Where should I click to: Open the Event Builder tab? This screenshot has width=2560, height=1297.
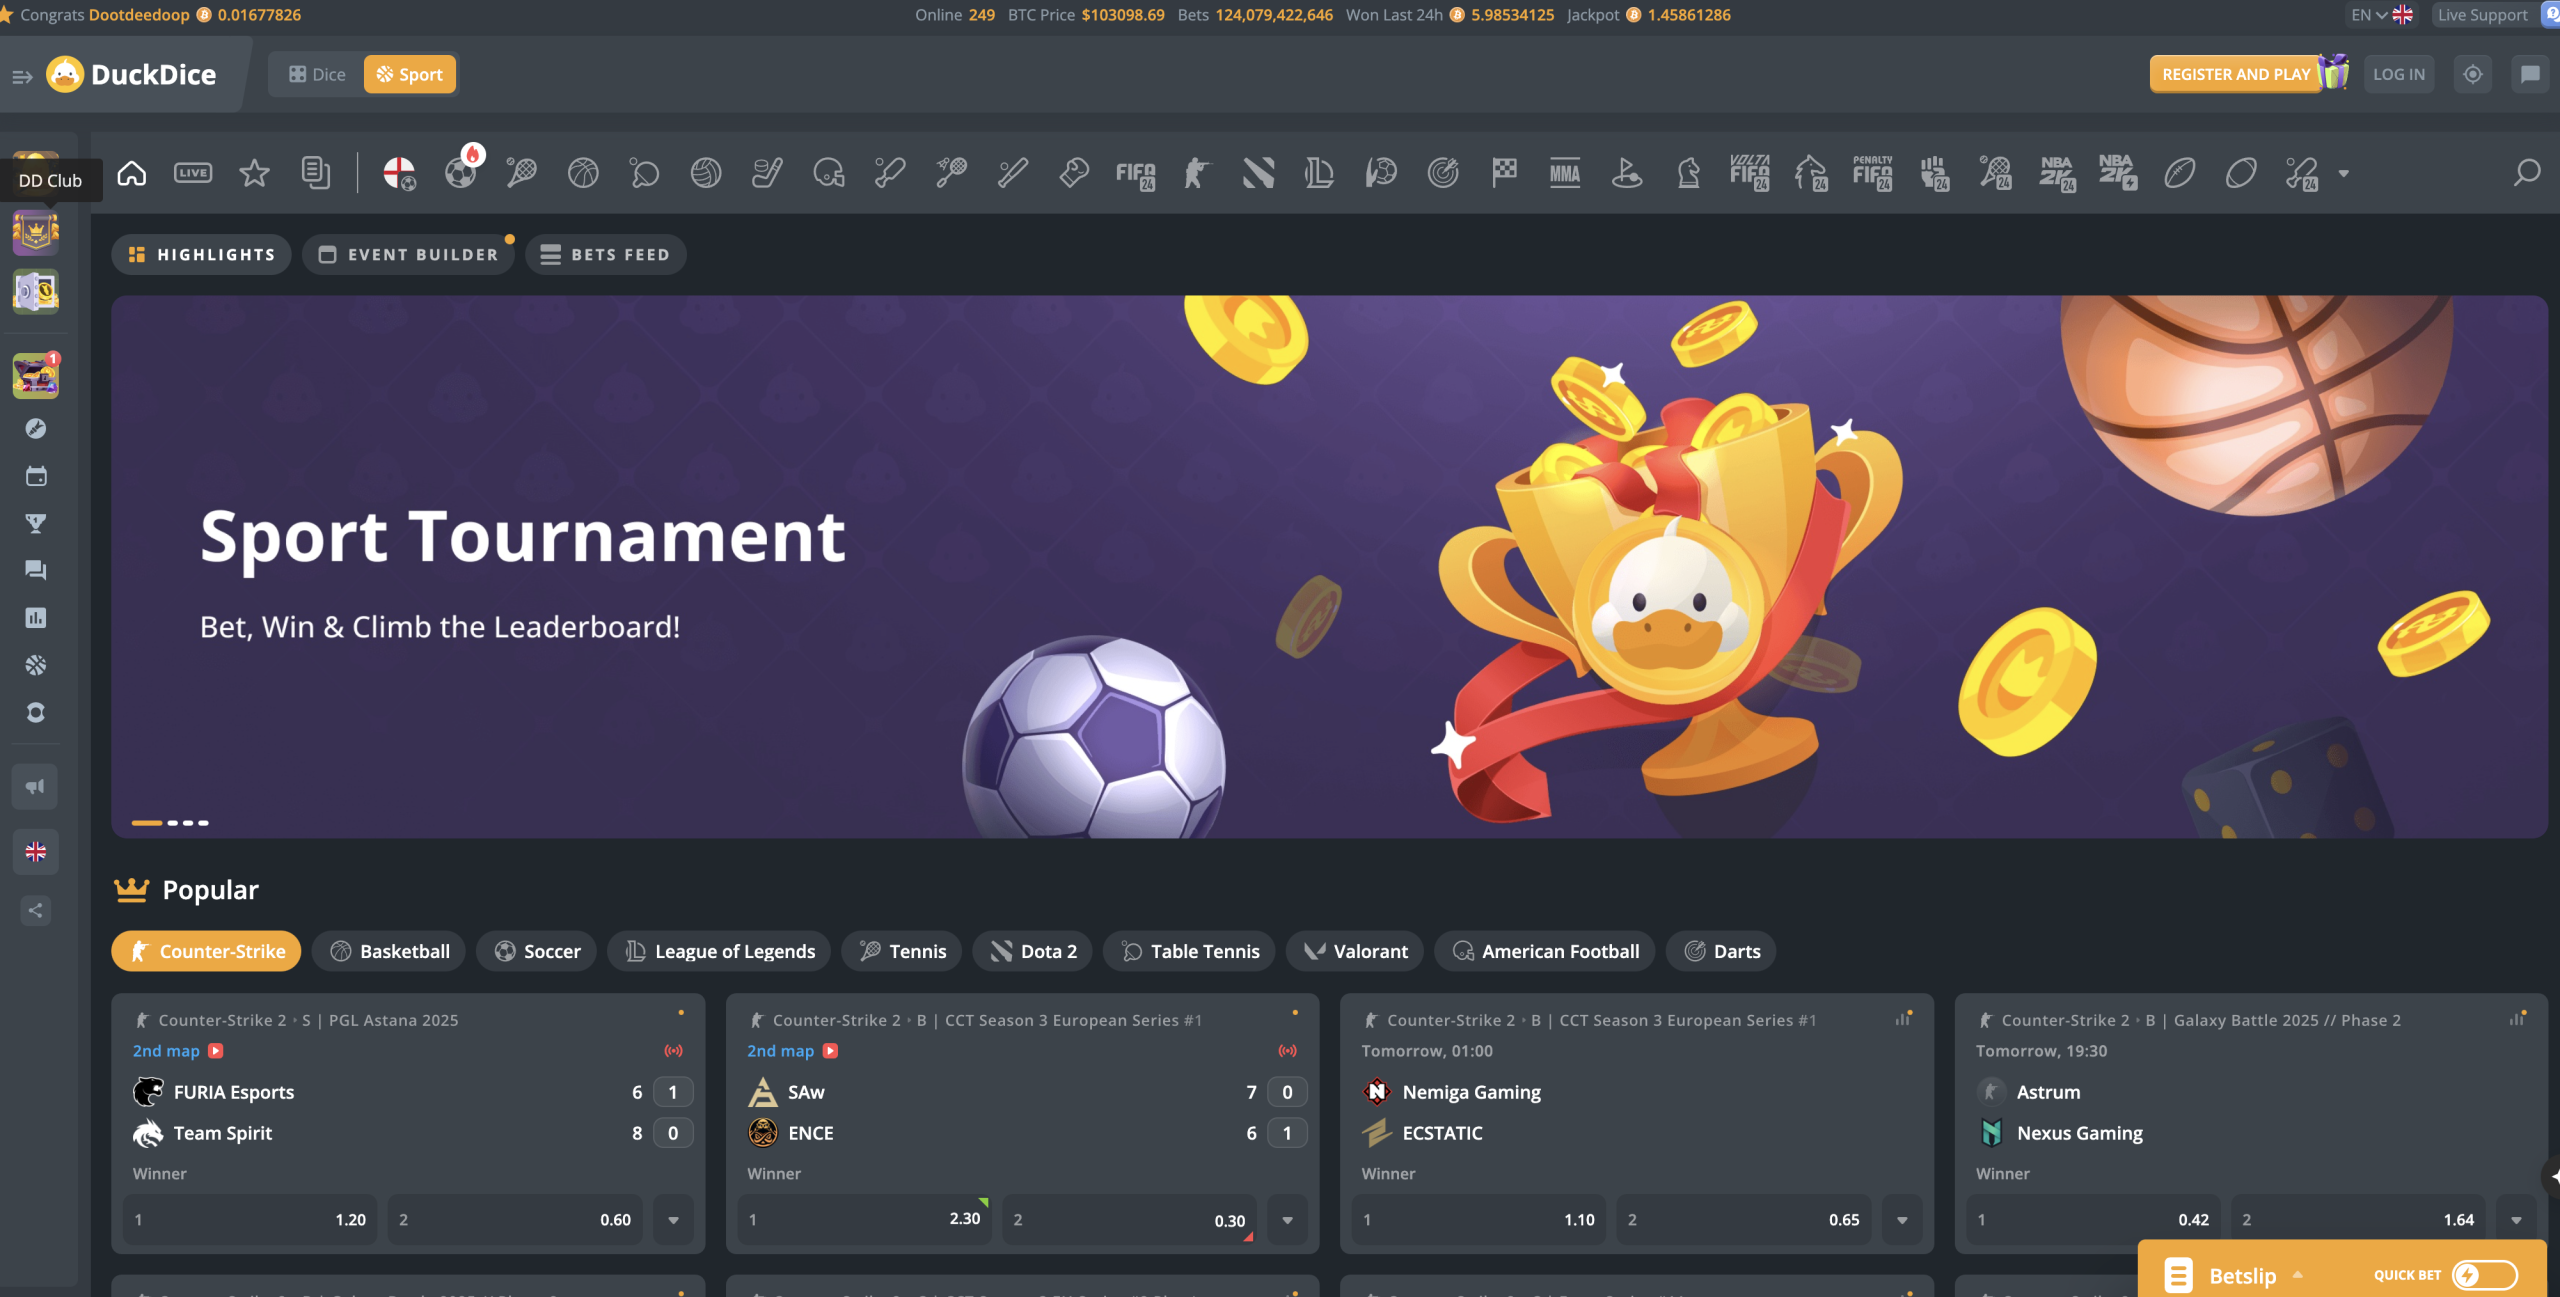pyautogui.click(x=409, y=254)
